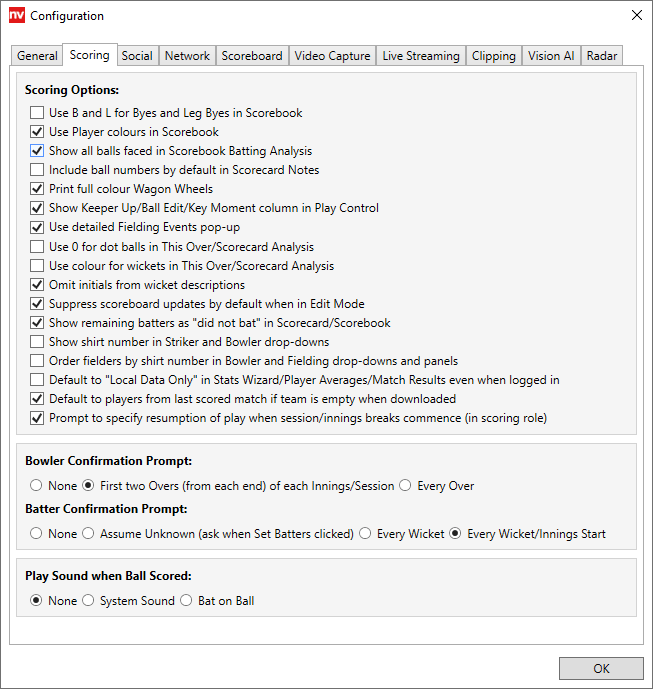
Task: Choose None for Bowler Confirmation Prompt
Action: [37, 486]
